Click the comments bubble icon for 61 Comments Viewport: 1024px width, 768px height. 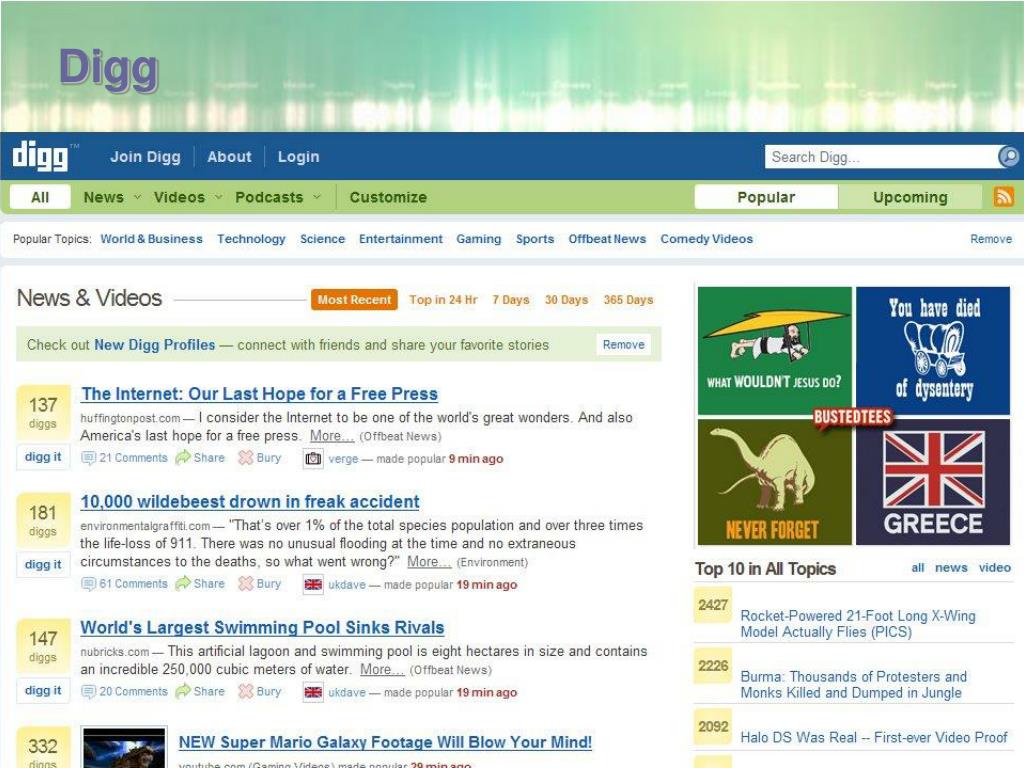point(88,584)
